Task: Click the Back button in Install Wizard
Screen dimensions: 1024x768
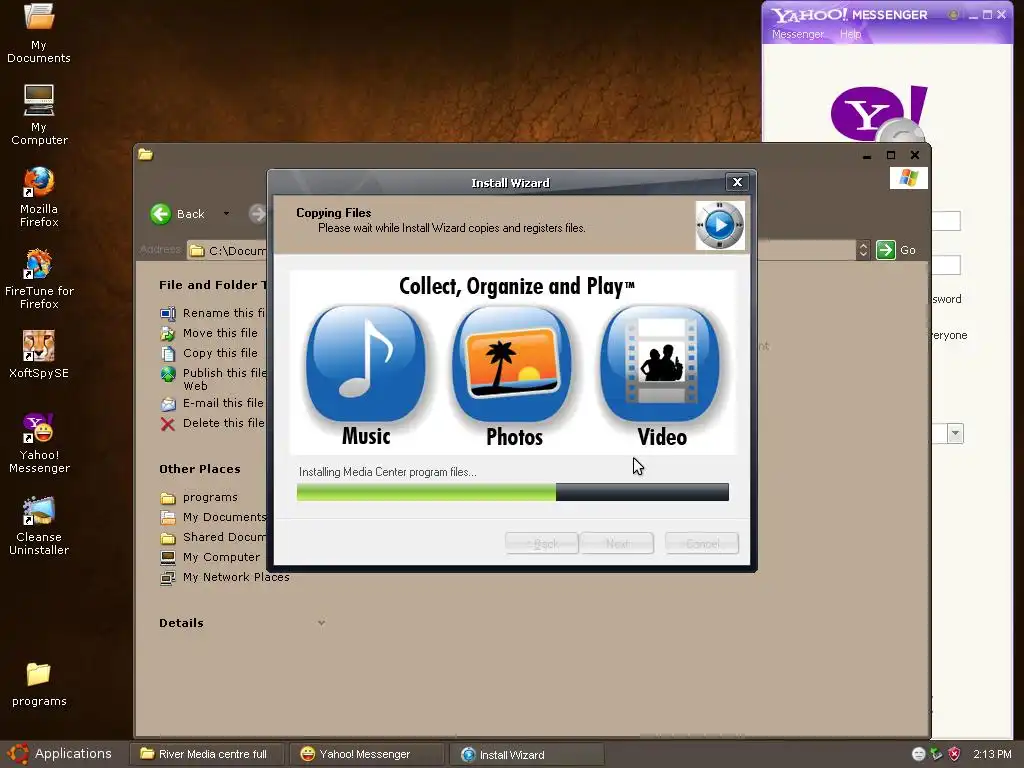Action: pos(541,543)
